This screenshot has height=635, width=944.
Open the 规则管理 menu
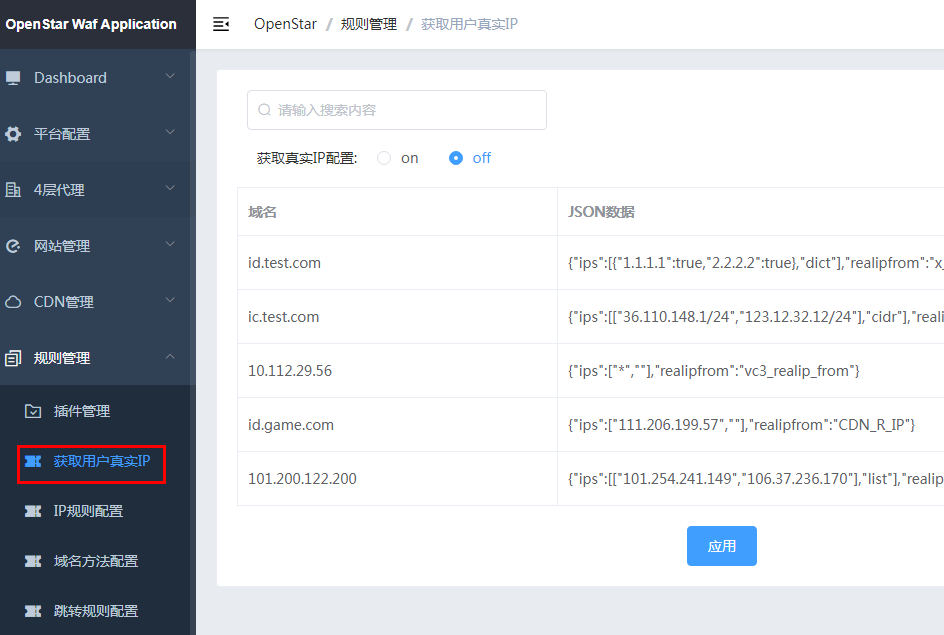[x=95, y=358]
